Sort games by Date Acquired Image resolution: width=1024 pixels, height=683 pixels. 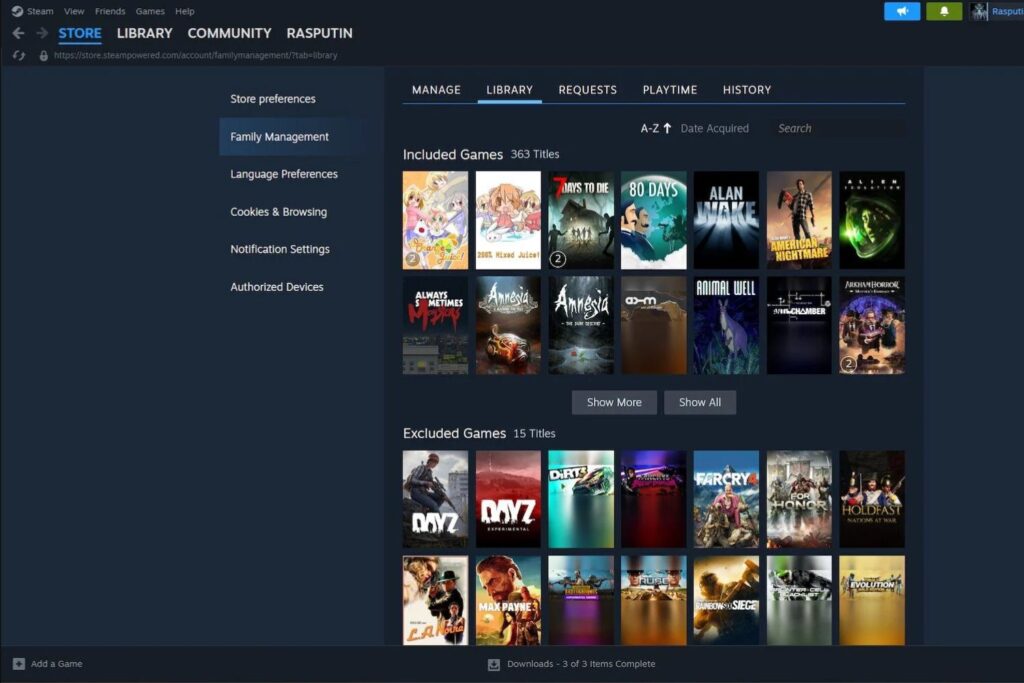(714, 128)
